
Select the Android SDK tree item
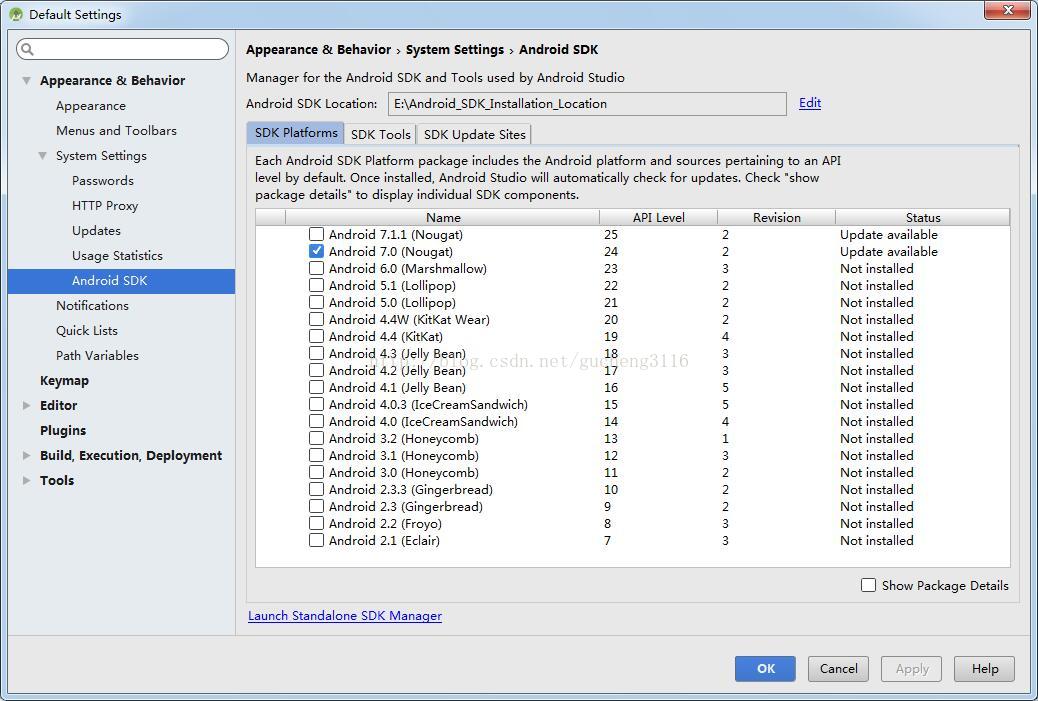[121, 281]
